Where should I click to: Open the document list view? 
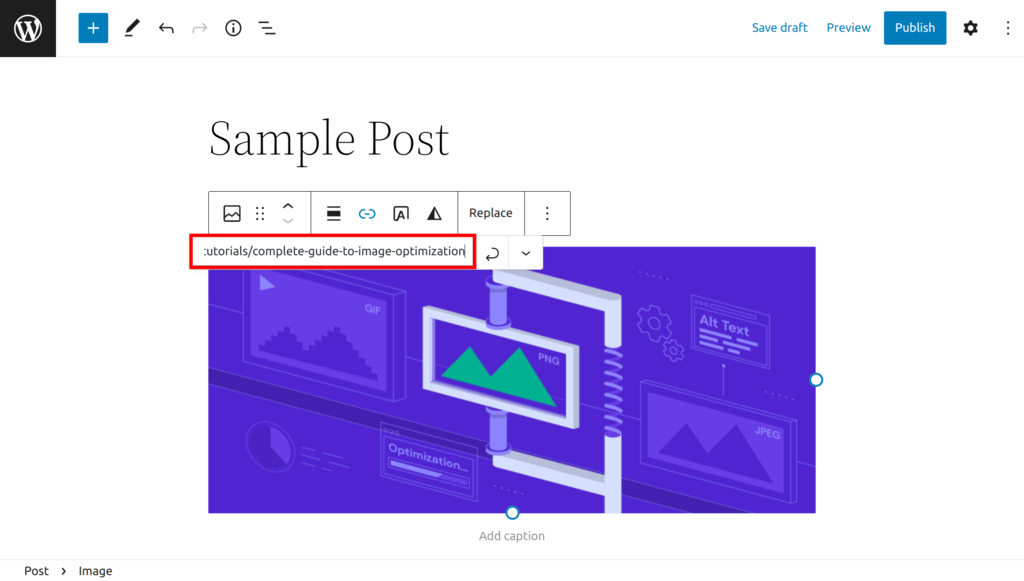click(266, 27)
